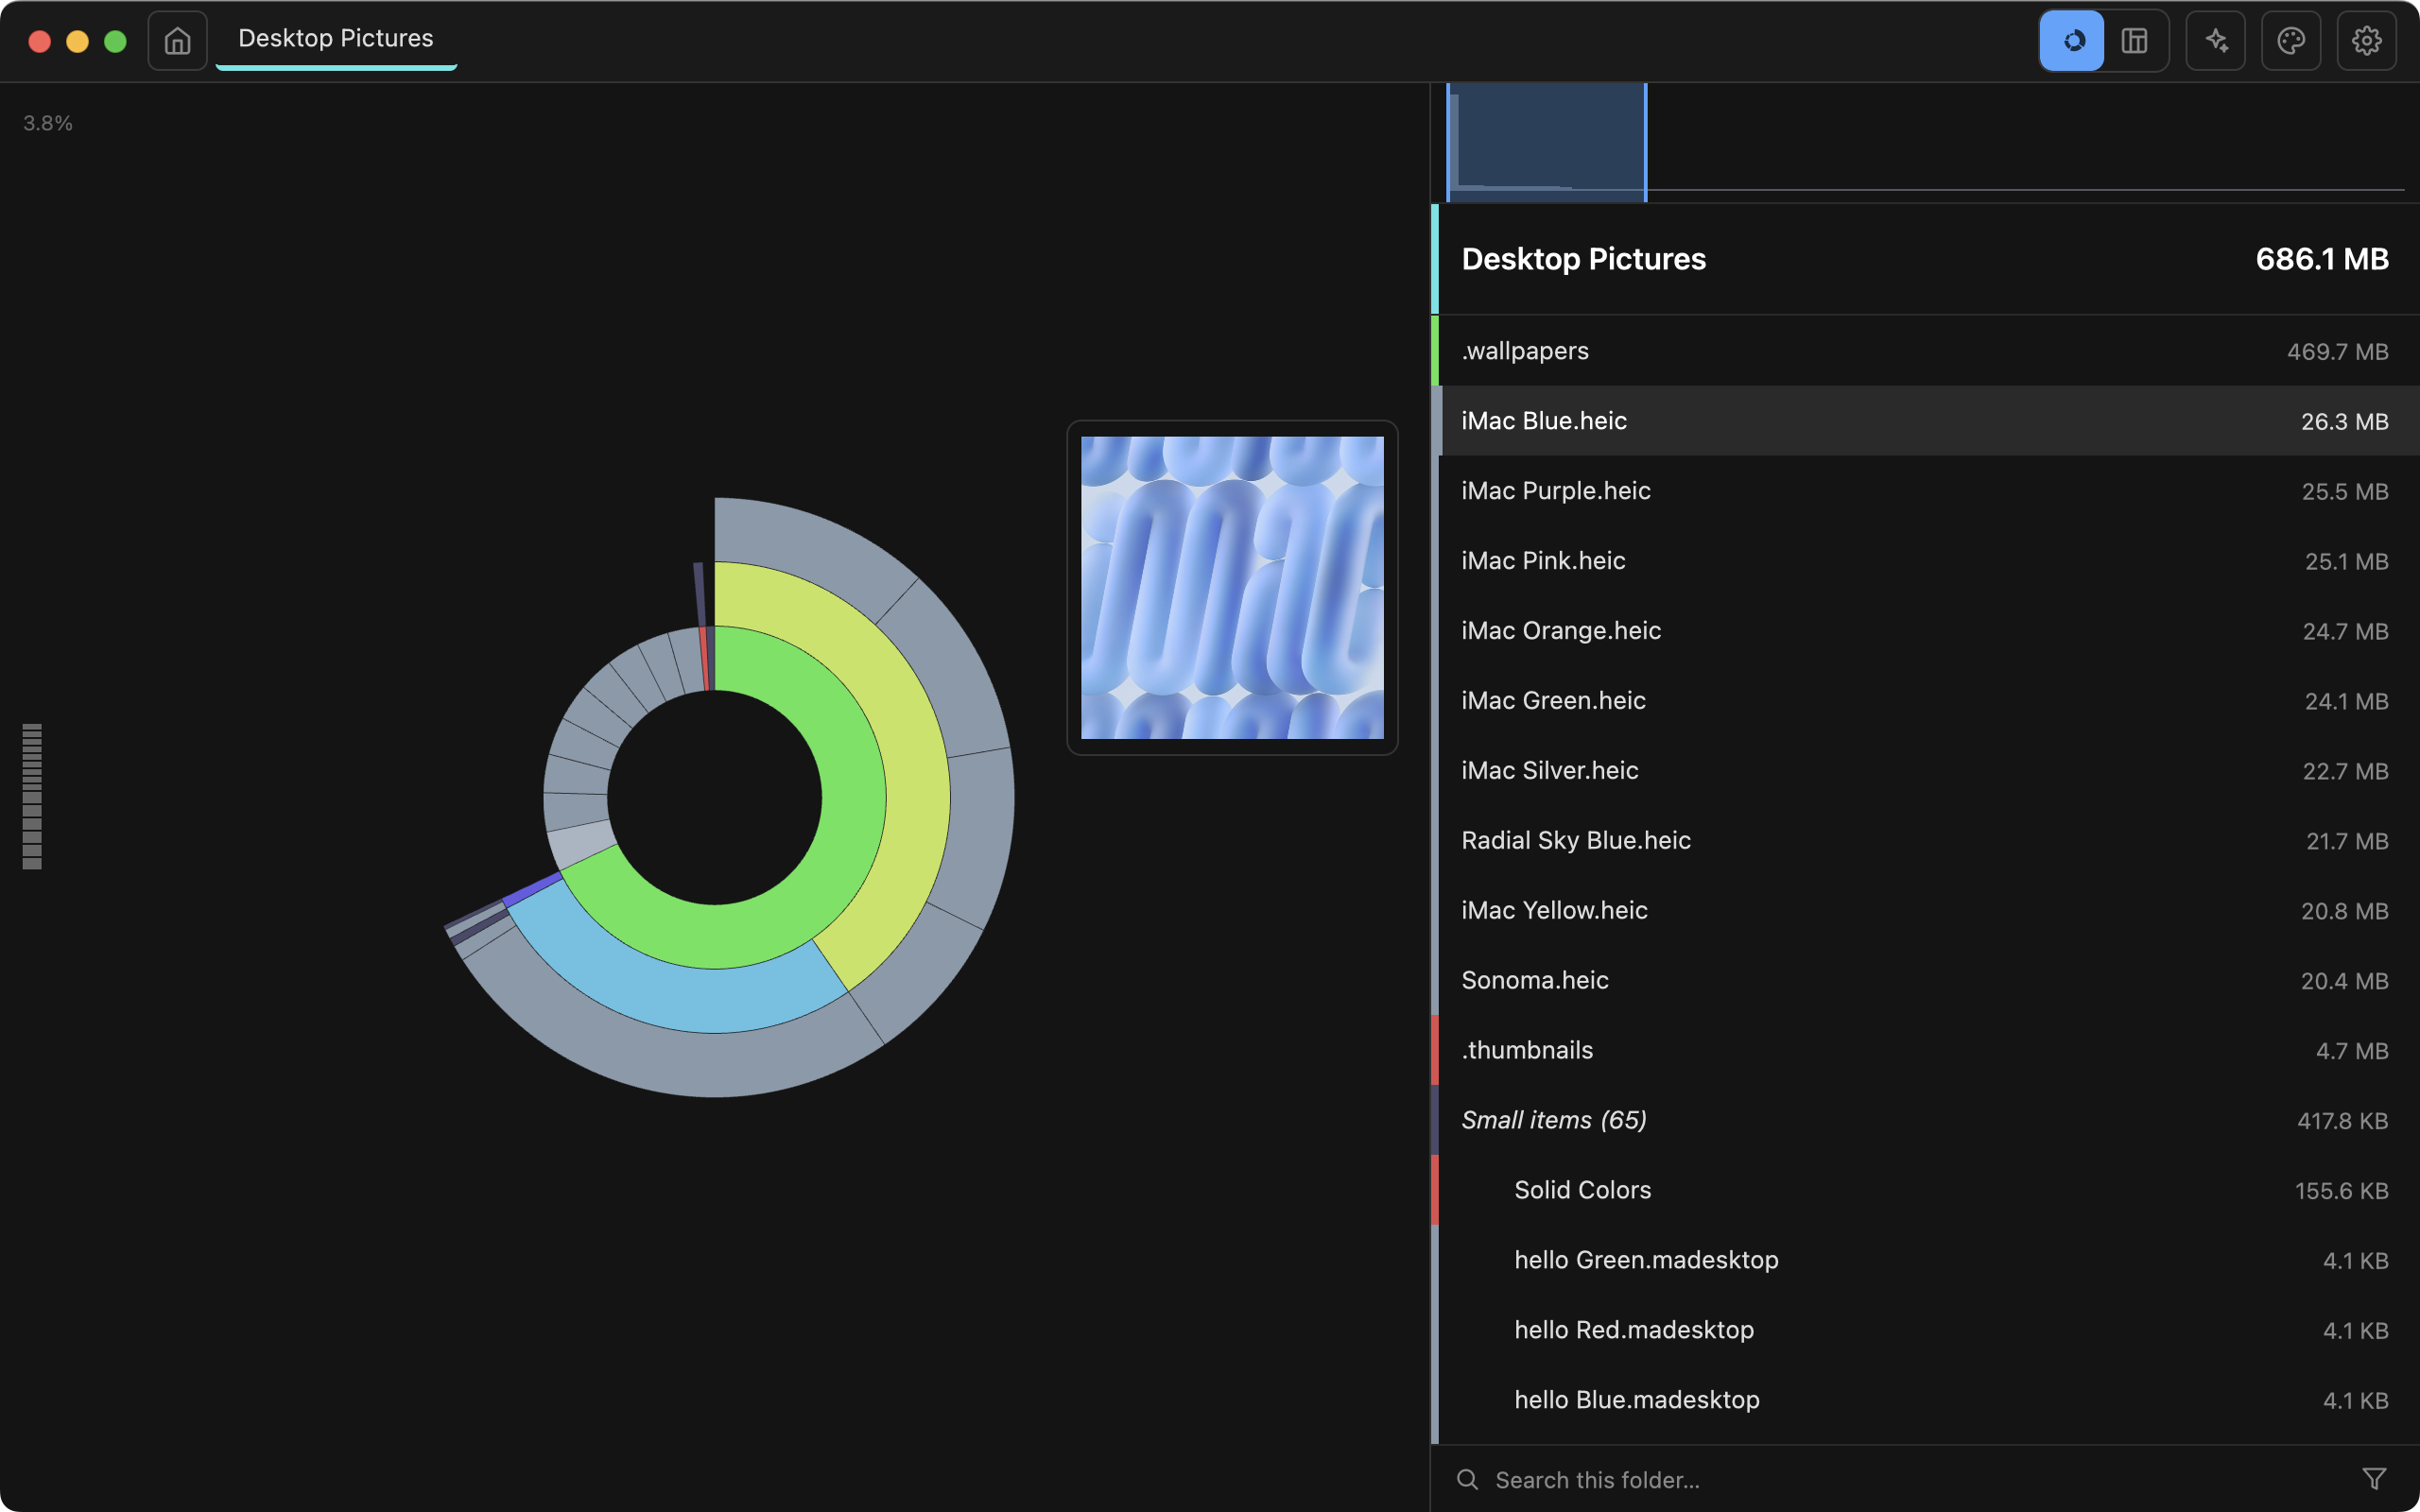This screenshot has width=2420, height=1512.
Task: Switch to sunburst chart view
Action: click(x=2072, y=41)
